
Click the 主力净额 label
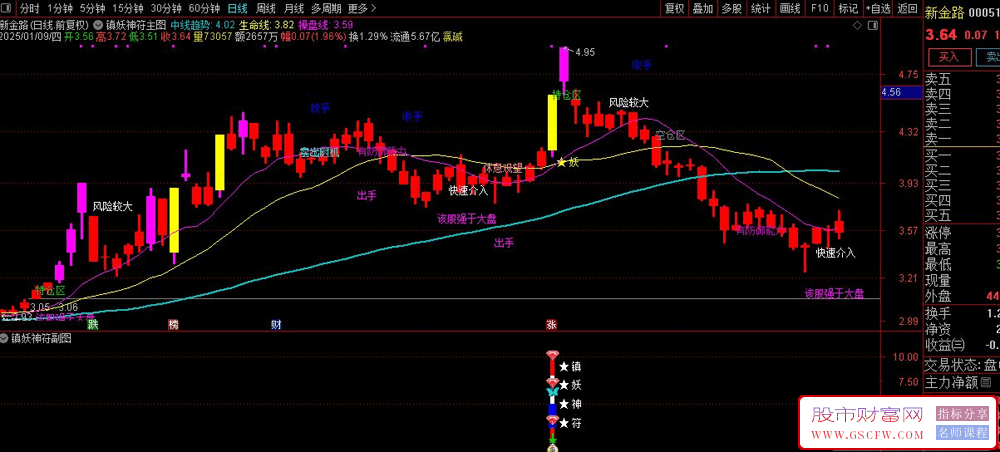coord(952,383)
